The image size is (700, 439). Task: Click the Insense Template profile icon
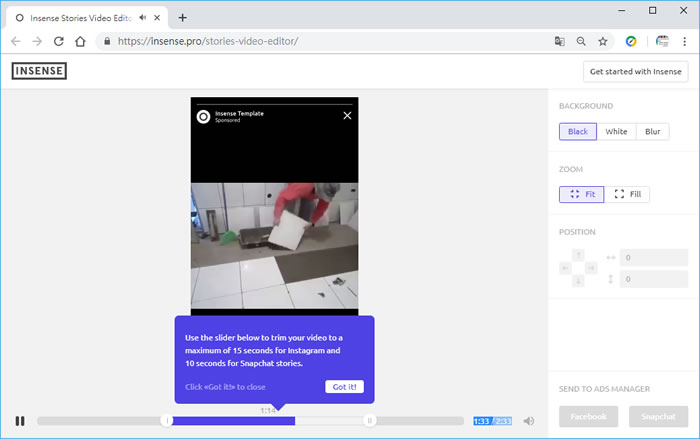point(203,117)
